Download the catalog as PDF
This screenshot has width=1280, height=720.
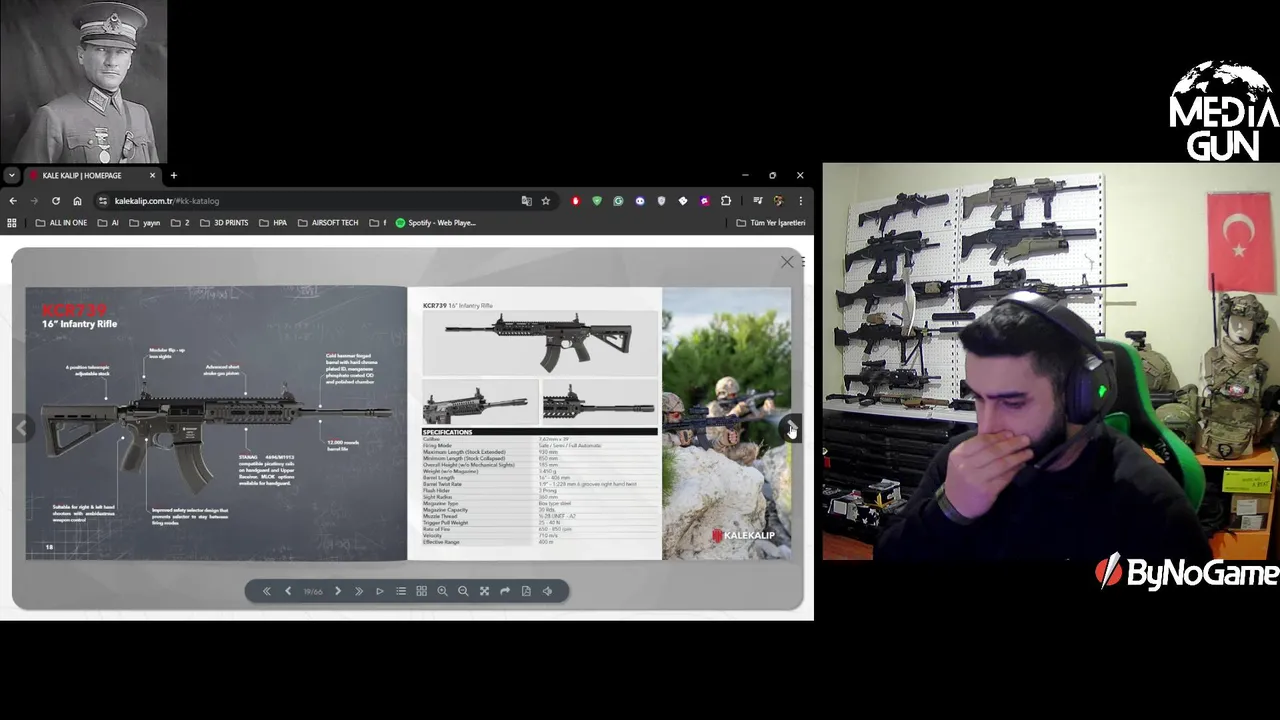point(526,591)
